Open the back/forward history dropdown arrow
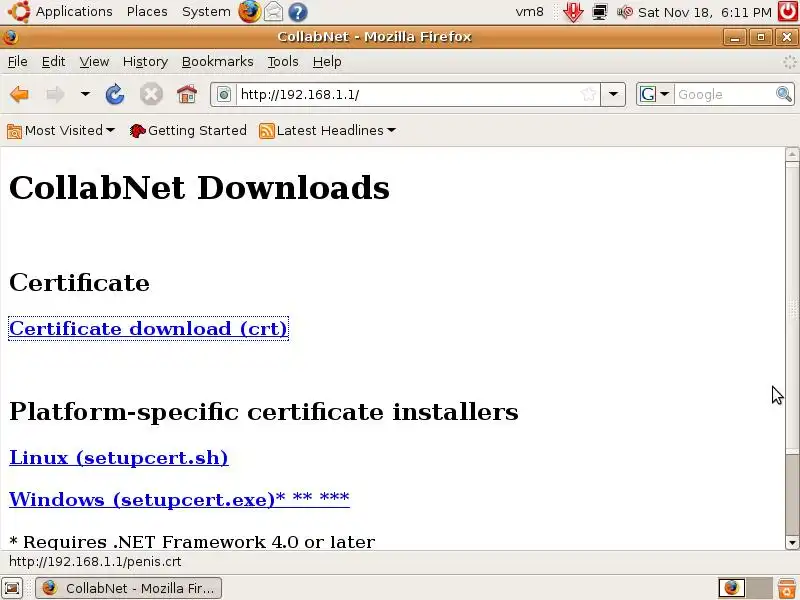800x600 pixels. pos(85,94)
